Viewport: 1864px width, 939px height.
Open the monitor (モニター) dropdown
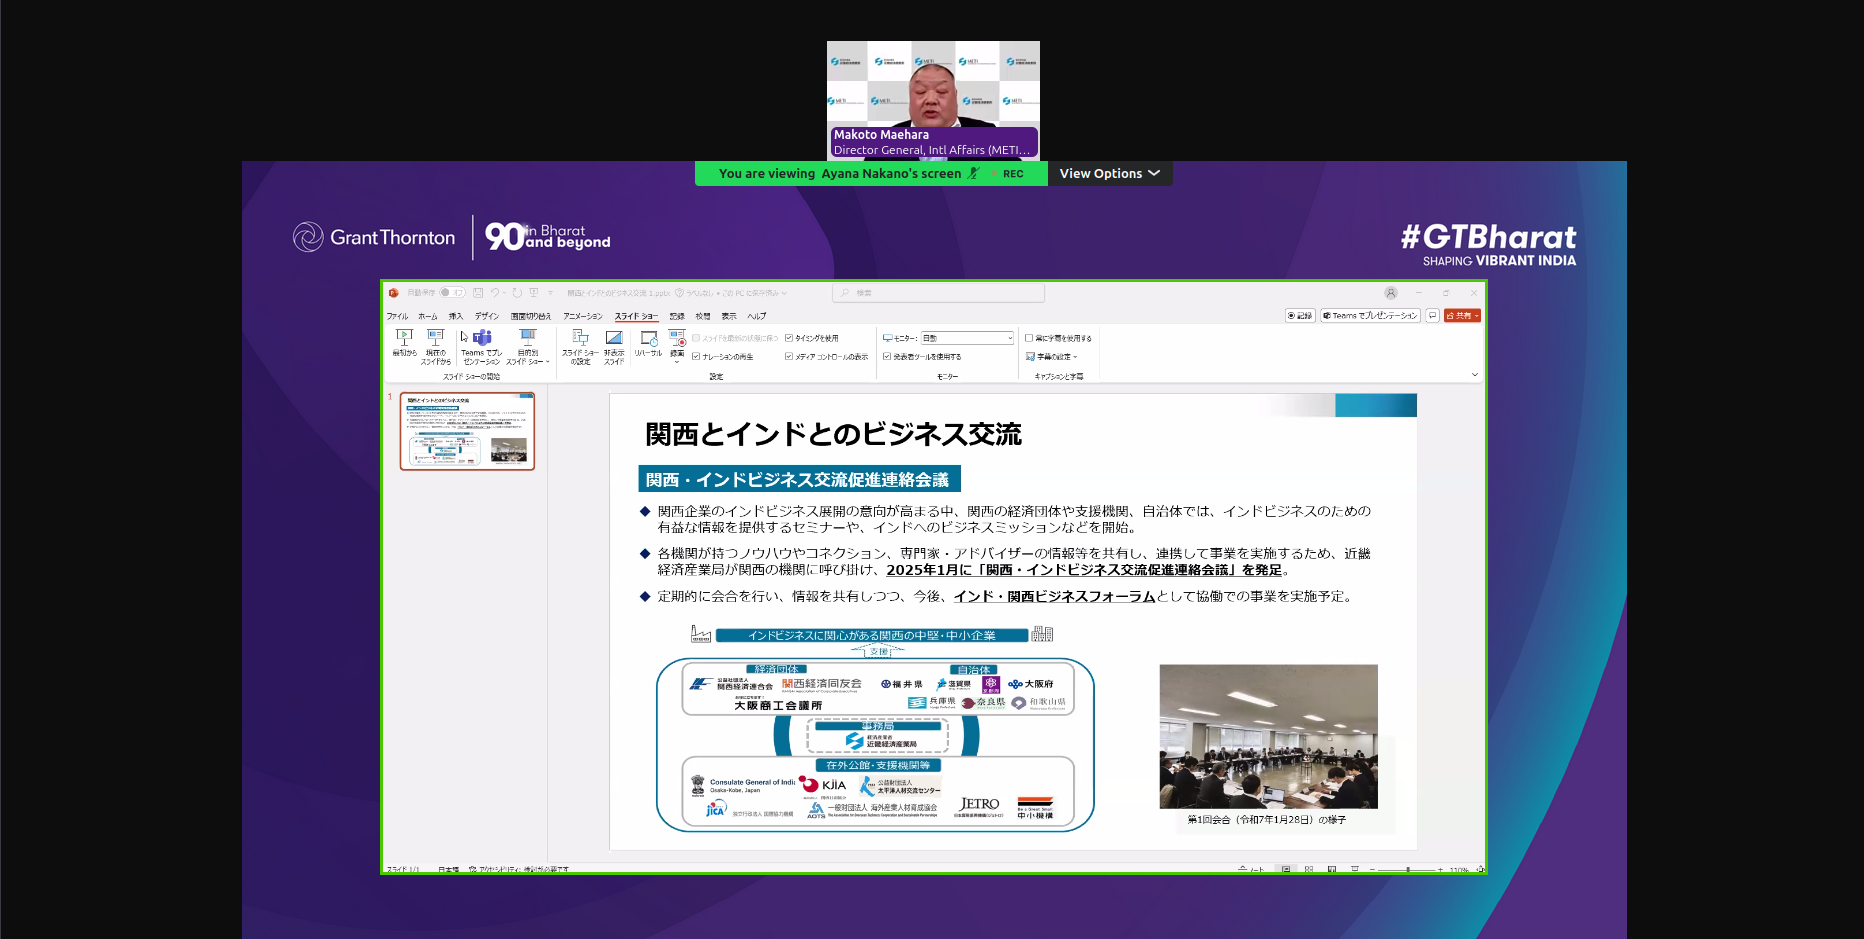click(x=967, y=339)
